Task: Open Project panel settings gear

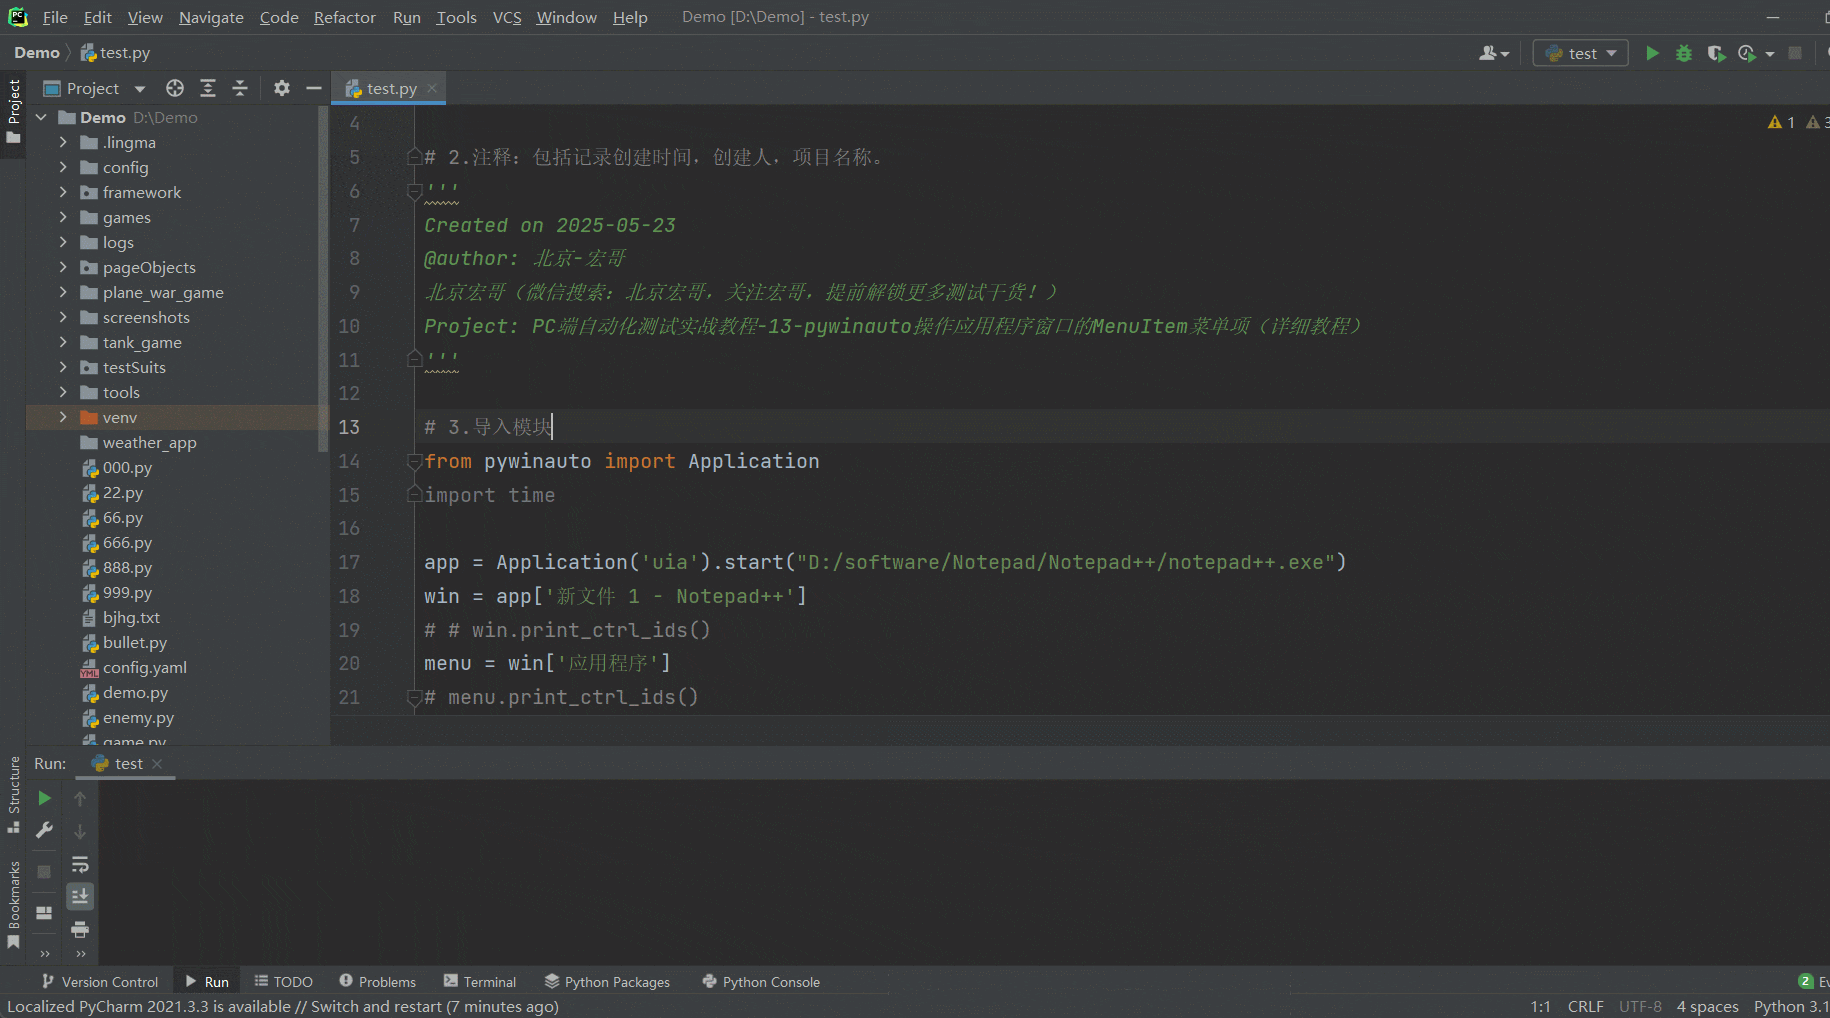Action: point(282,88)
